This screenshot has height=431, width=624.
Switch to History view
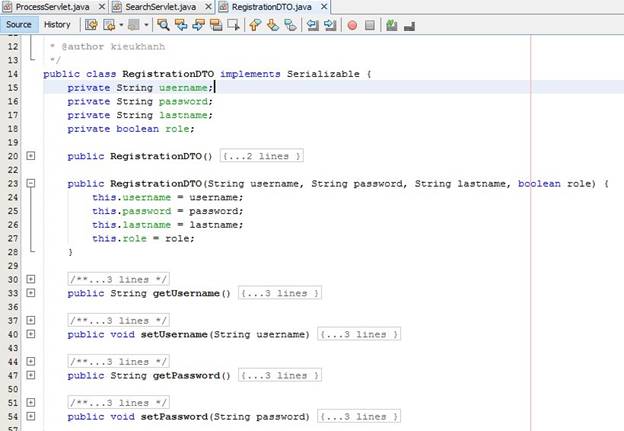57,25
